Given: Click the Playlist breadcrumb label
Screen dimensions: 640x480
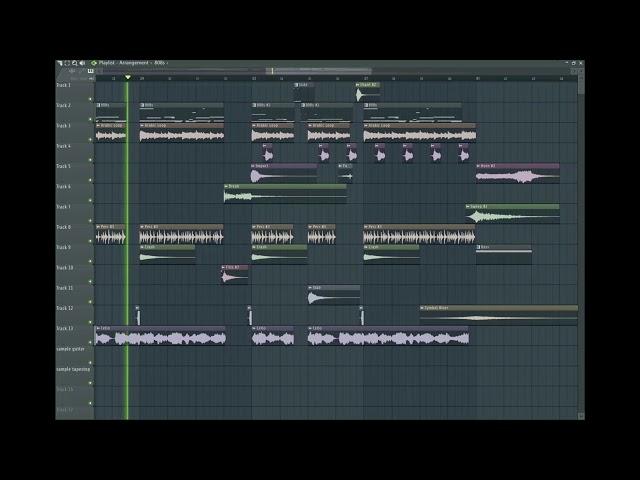Looking at the screenshot, I should tap(107, 63).
